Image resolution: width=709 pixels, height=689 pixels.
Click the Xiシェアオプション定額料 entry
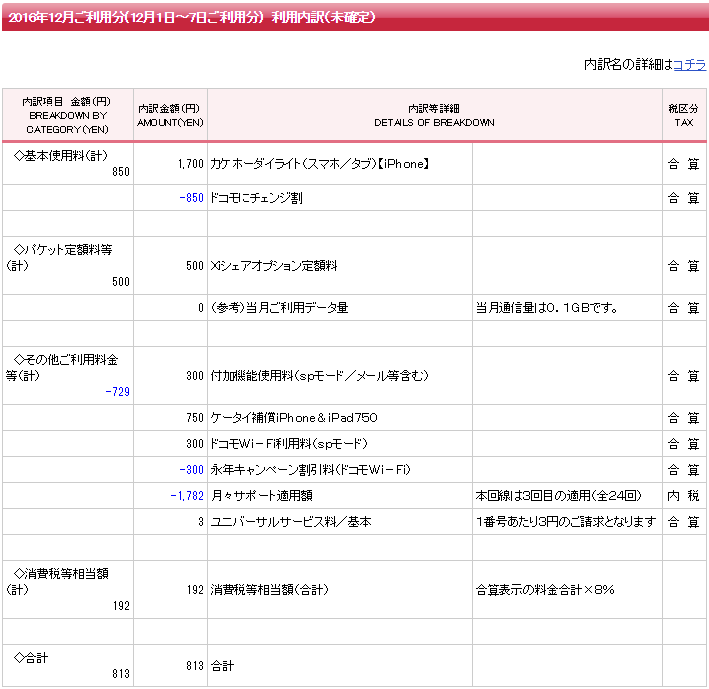tap(274, 266)
